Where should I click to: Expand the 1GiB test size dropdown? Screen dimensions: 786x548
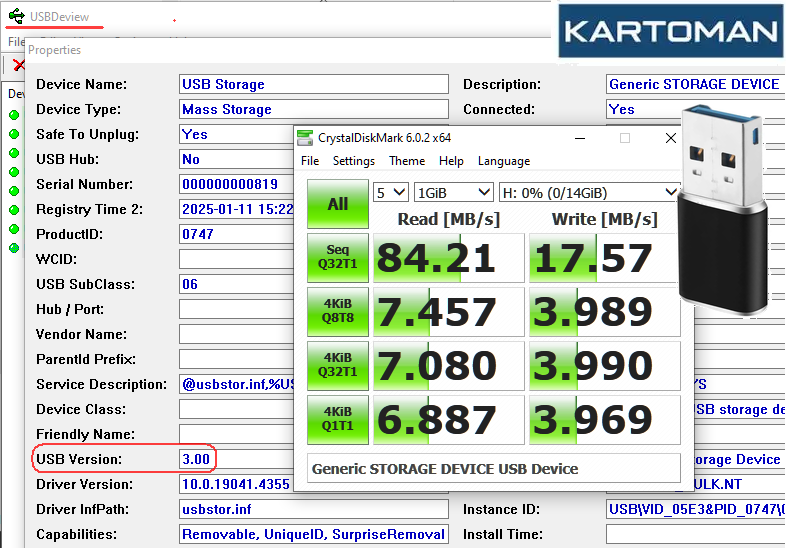click(454, 192)
